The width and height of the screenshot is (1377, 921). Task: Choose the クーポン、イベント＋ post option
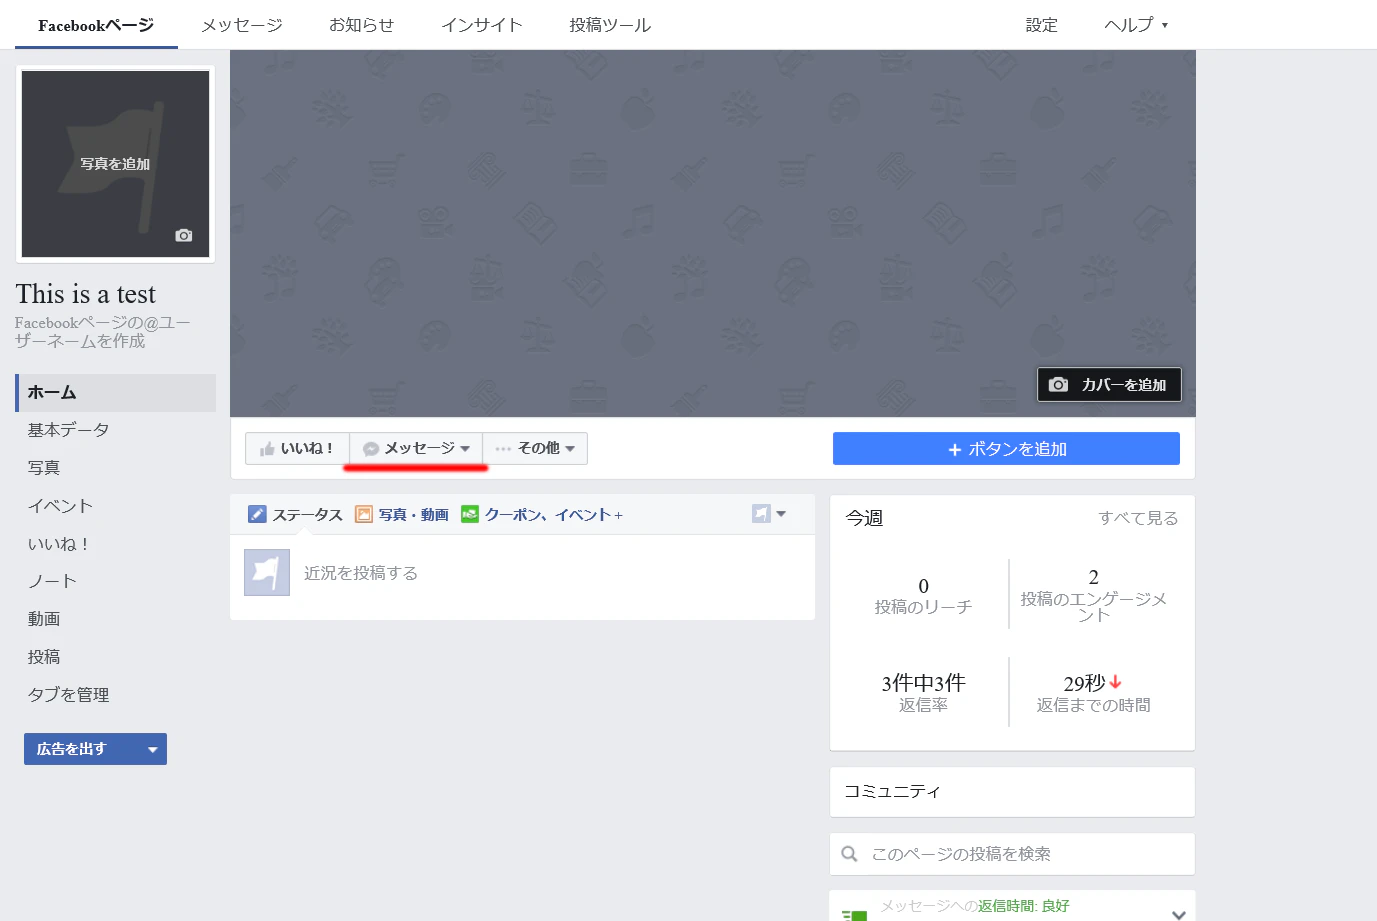click(x=542, y=514)
